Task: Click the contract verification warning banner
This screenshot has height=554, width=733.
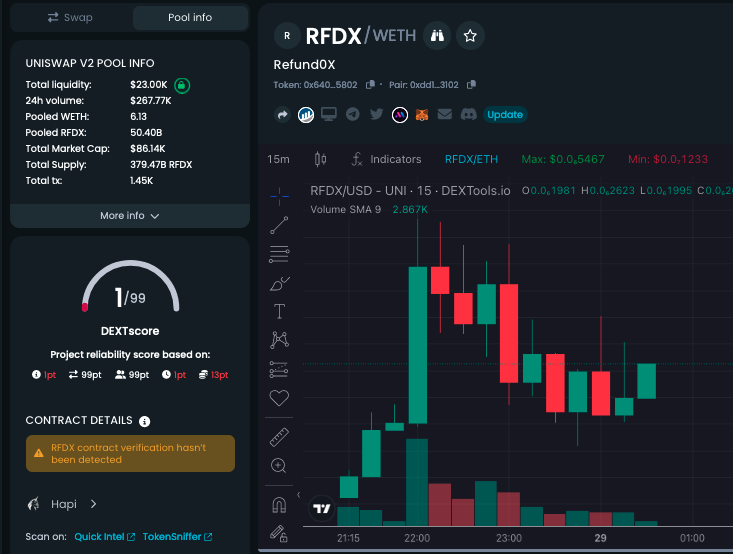Action: pyautogui.click(x=130, y=453)
